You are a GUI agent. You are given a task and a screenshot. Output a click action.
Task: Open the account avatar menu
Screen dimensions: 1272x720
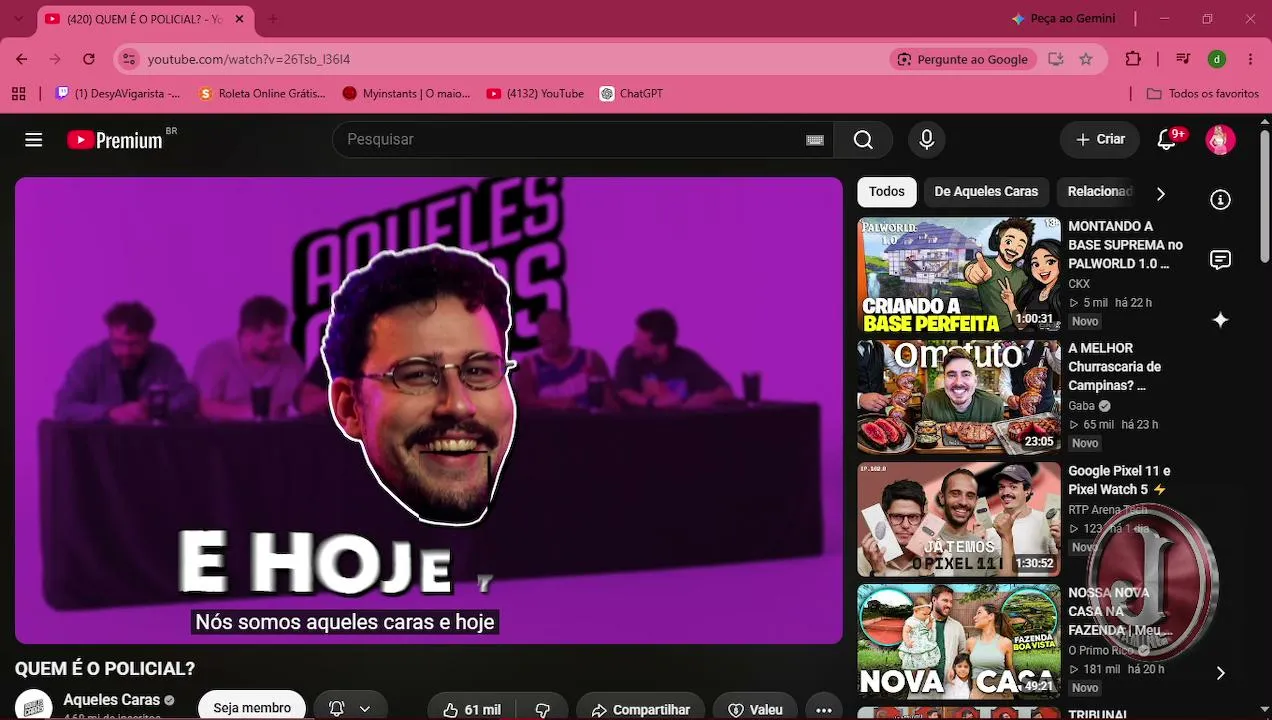click(1220, 140)
